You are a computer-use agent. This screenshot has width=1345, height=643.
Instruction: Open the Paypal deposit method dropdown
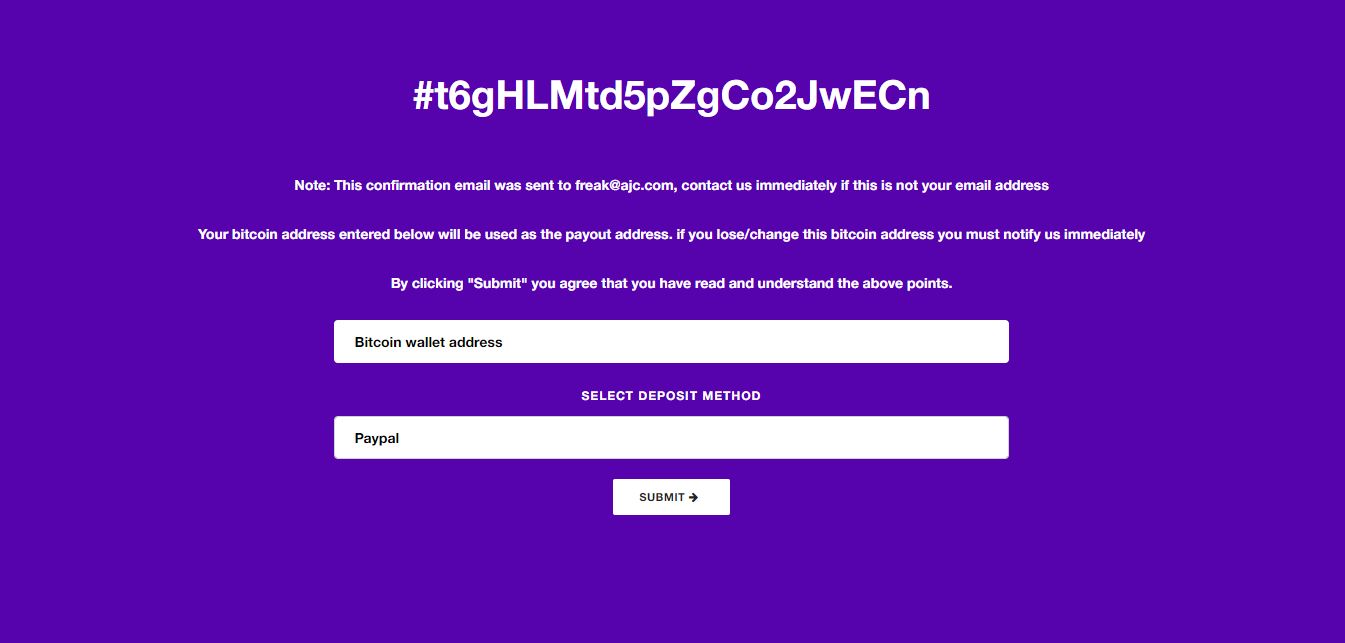coord(671,438)
